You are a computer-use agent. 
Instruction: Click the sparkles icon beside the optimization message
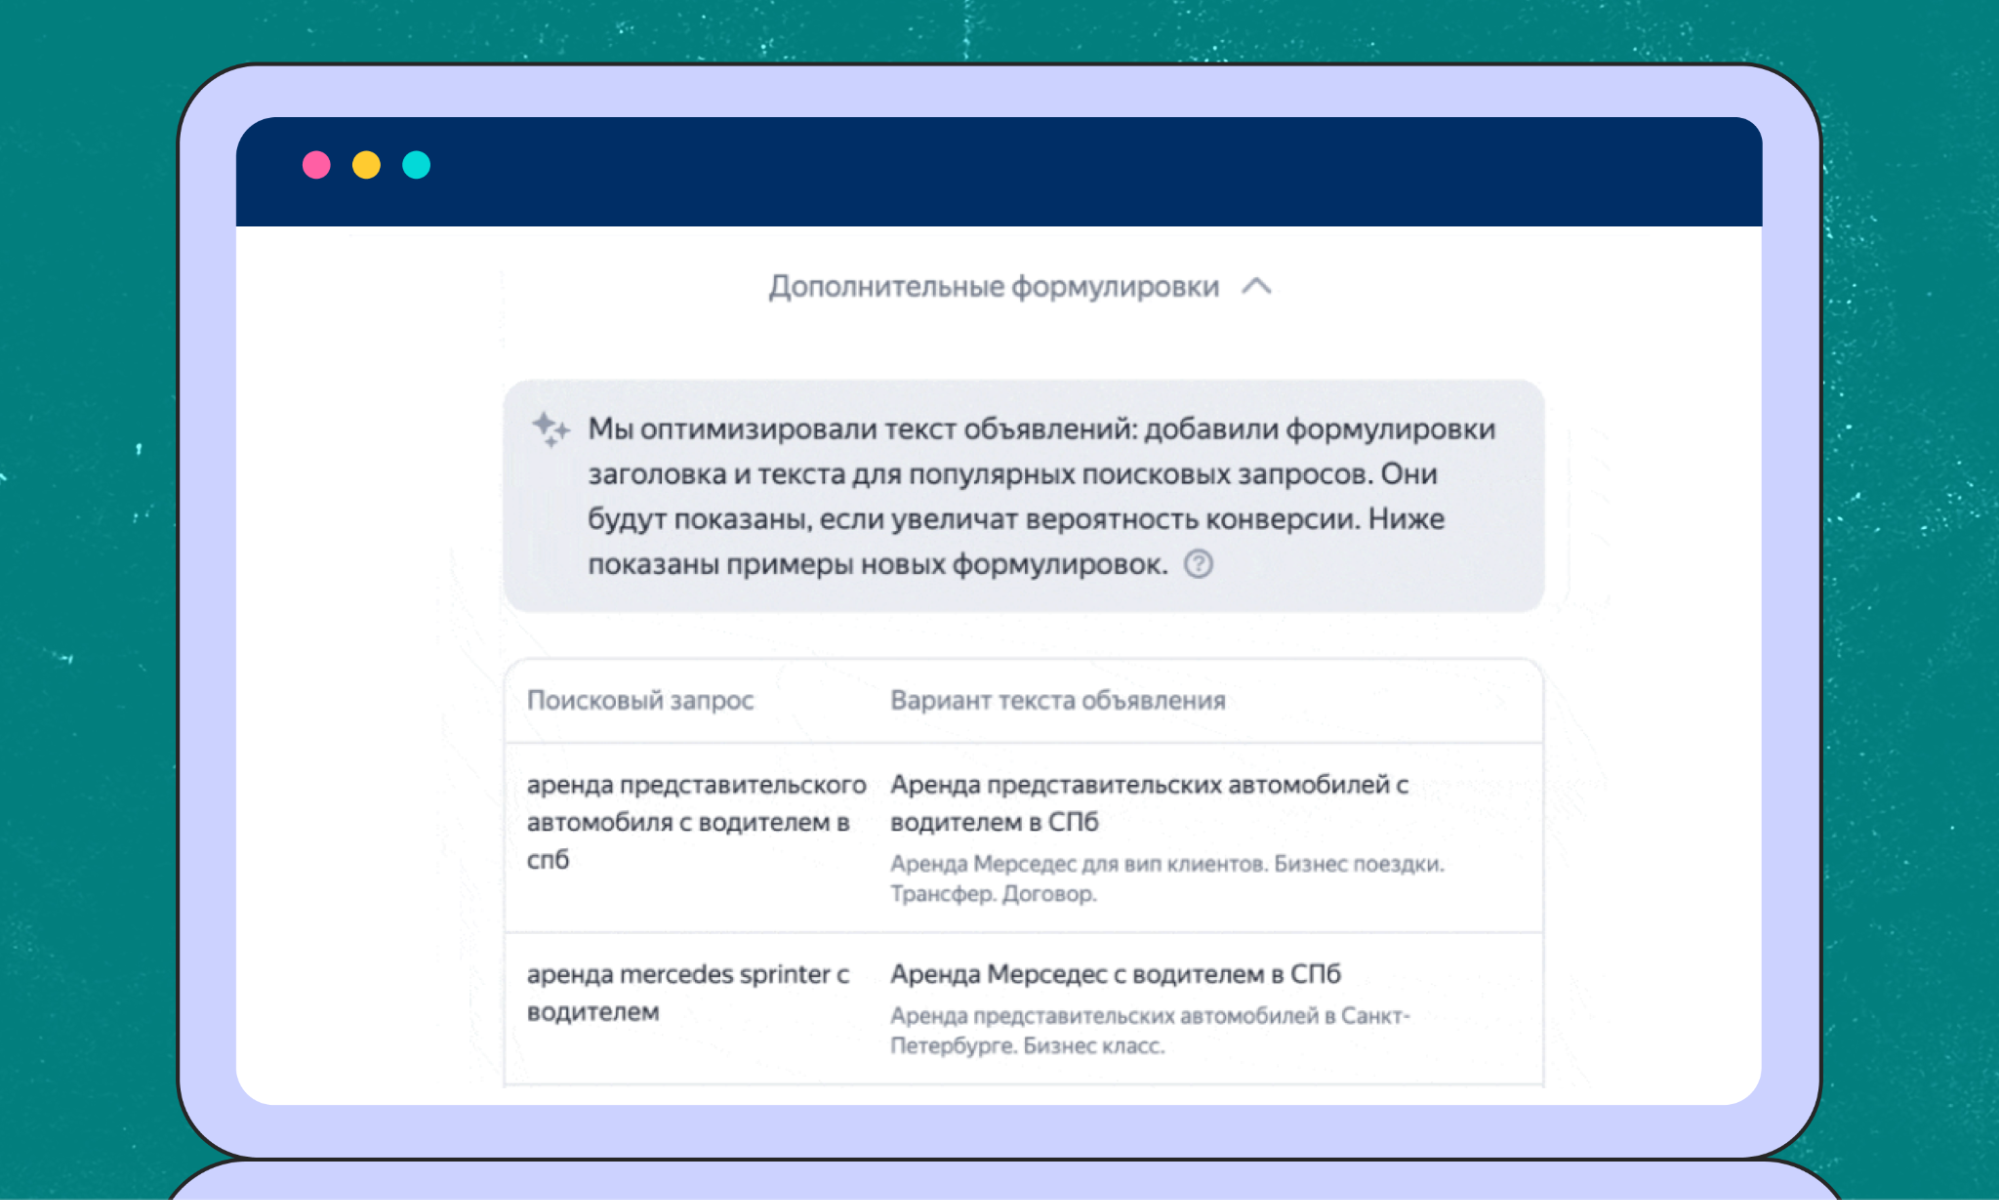(x=549, y=428)
